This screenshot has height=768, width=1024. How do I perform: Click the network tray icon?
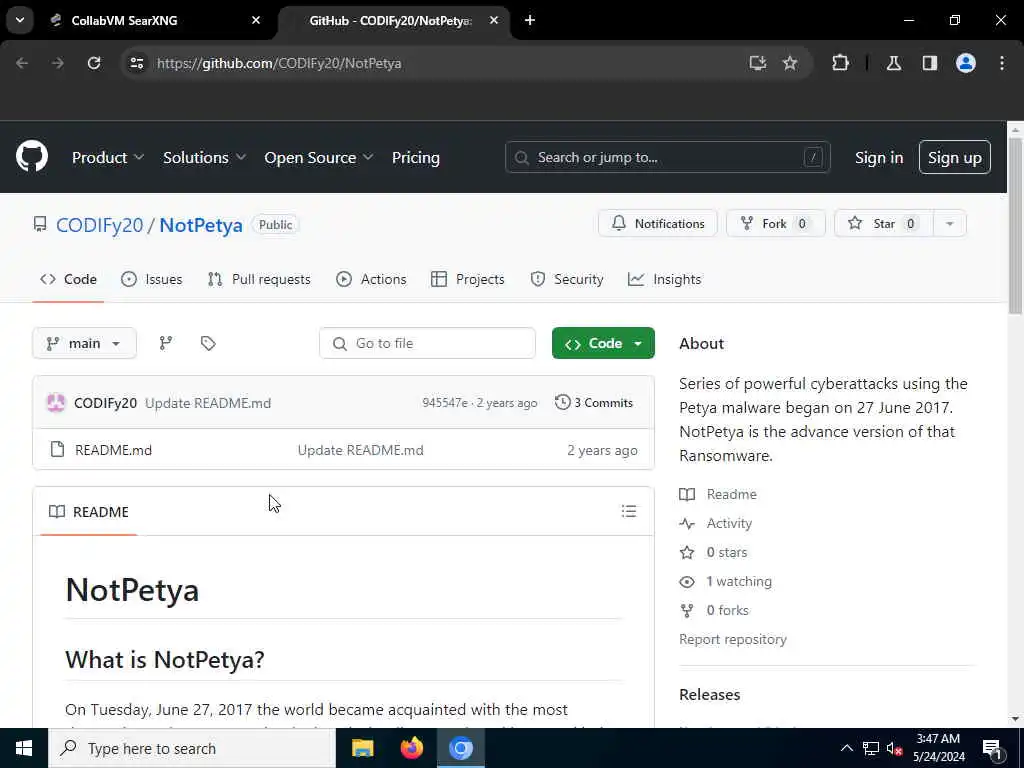(871, 748)
